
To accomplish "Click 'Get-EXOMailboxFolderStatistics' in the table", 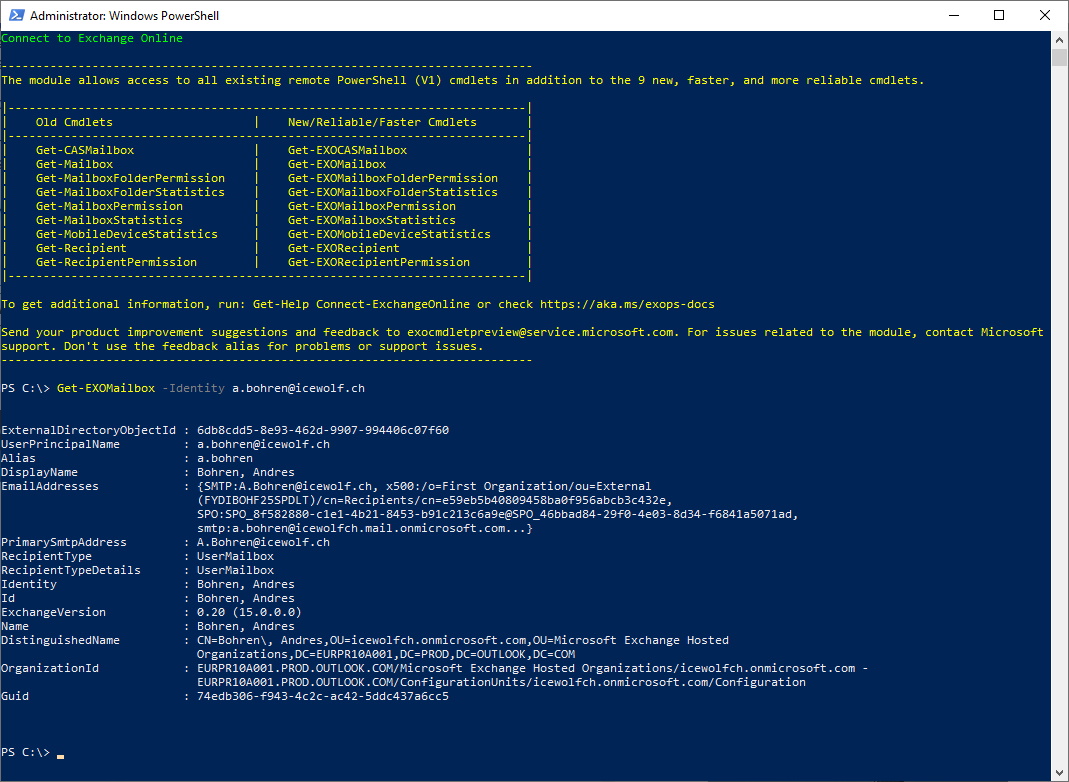I will [x=393, y=192].
